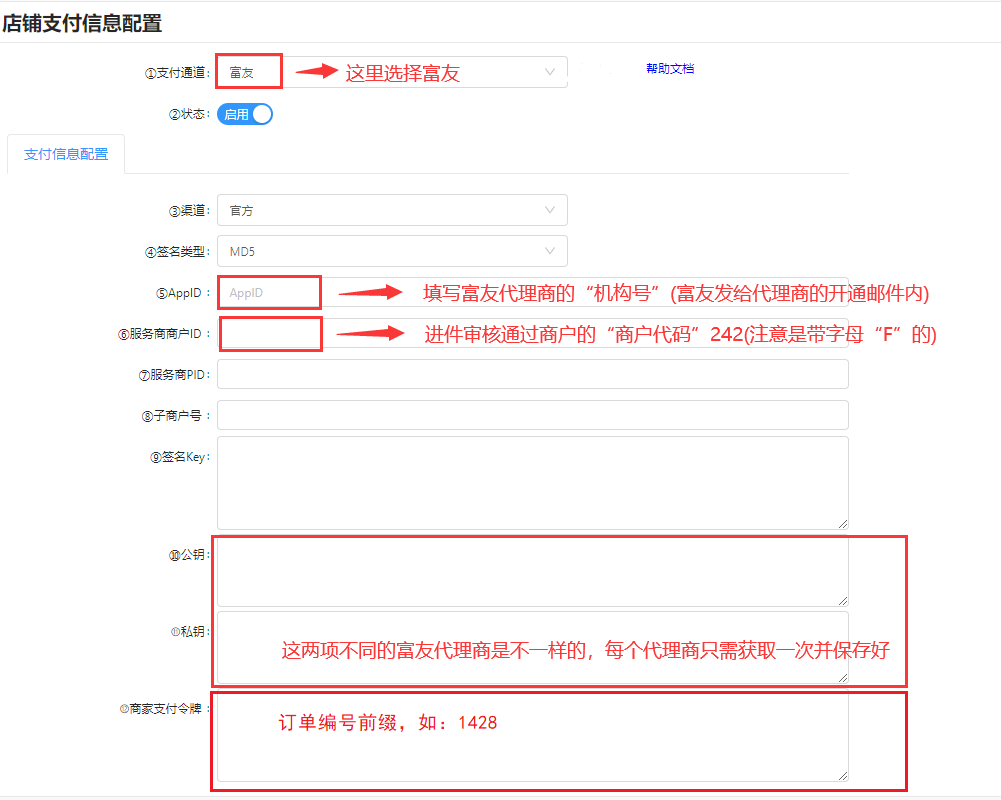Click the chevron arrow of 支付通道 dropdown
Screen dimensions: 1001x800
[550, 72]
